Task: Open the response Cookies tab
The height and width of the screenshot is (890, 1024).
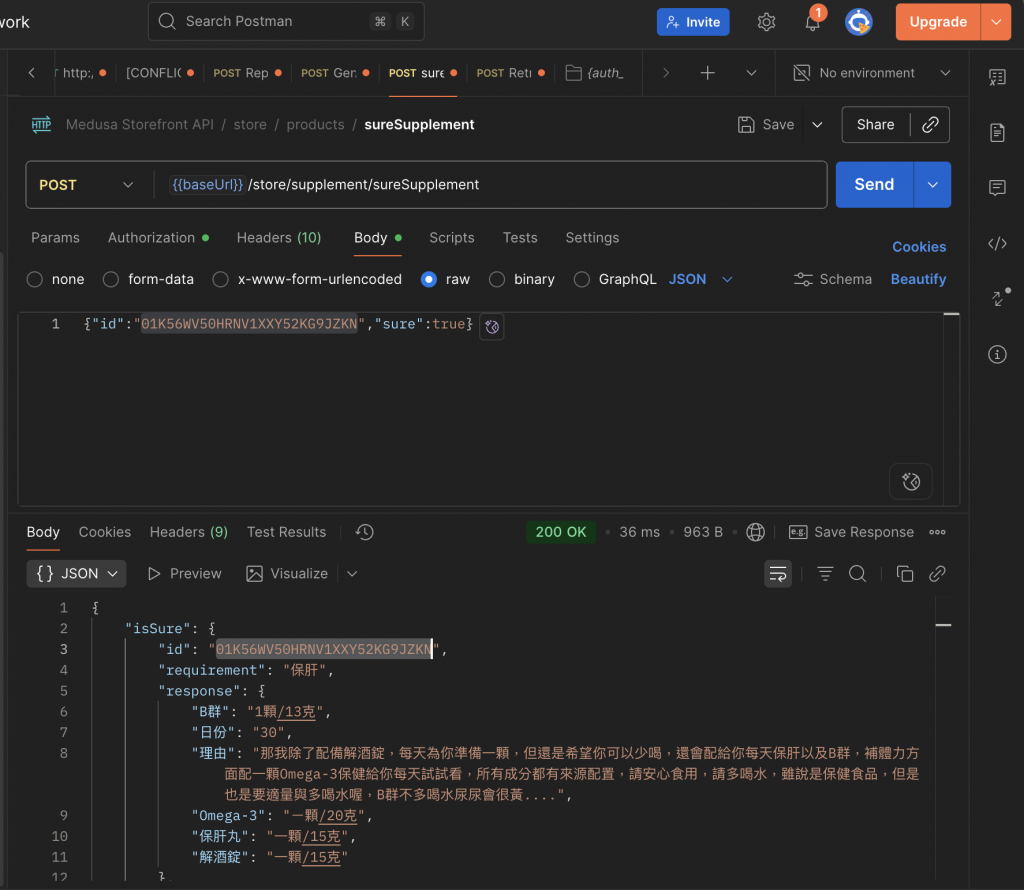Action: pyautogui.click(x=104, y=532)
